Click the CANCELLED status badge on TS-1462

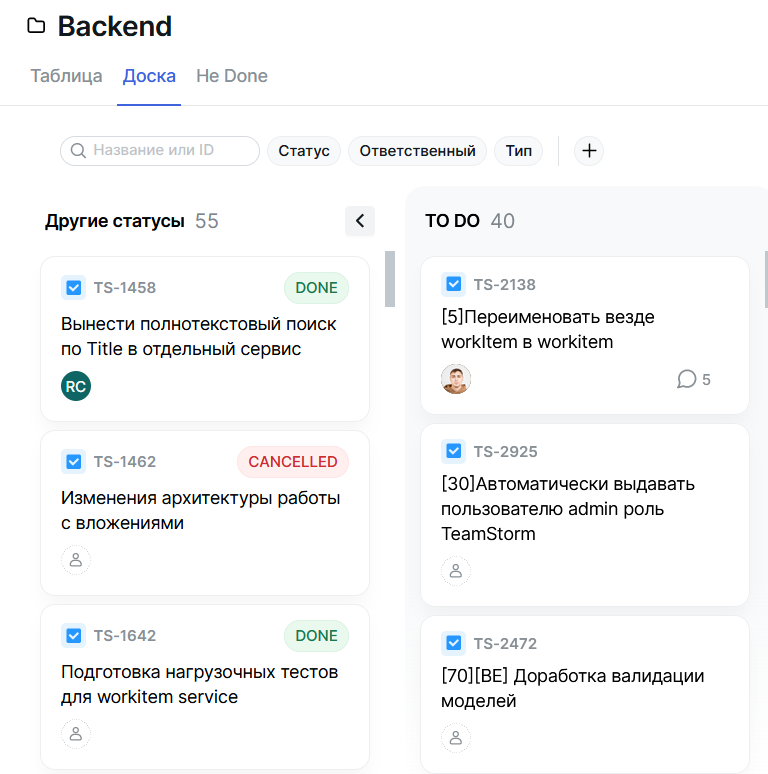pyautogui.click(x=293, y=462)
